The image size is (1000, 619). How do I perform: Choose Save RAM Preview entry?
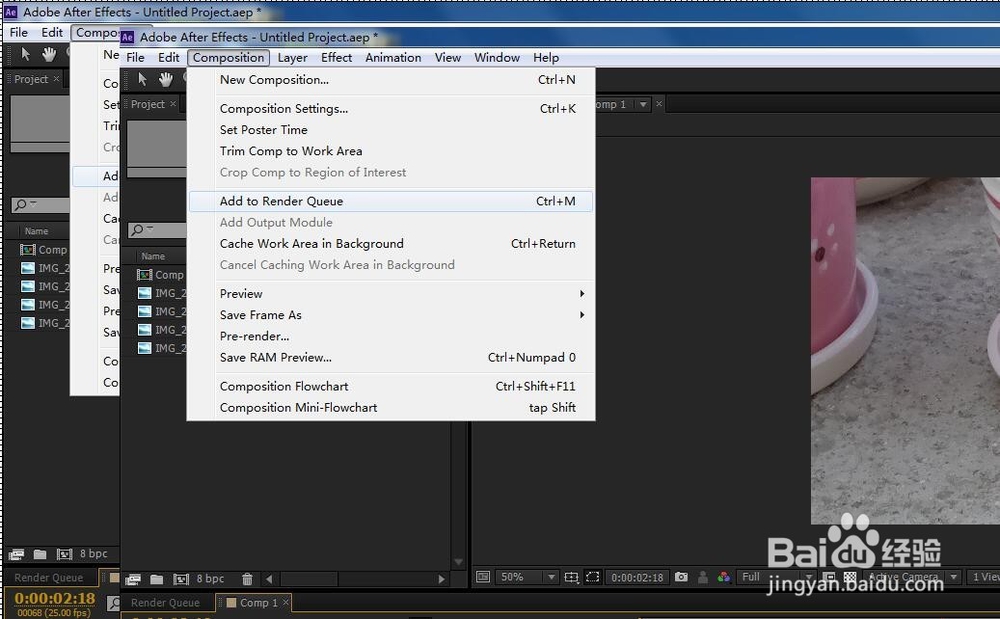coord(391,358)
